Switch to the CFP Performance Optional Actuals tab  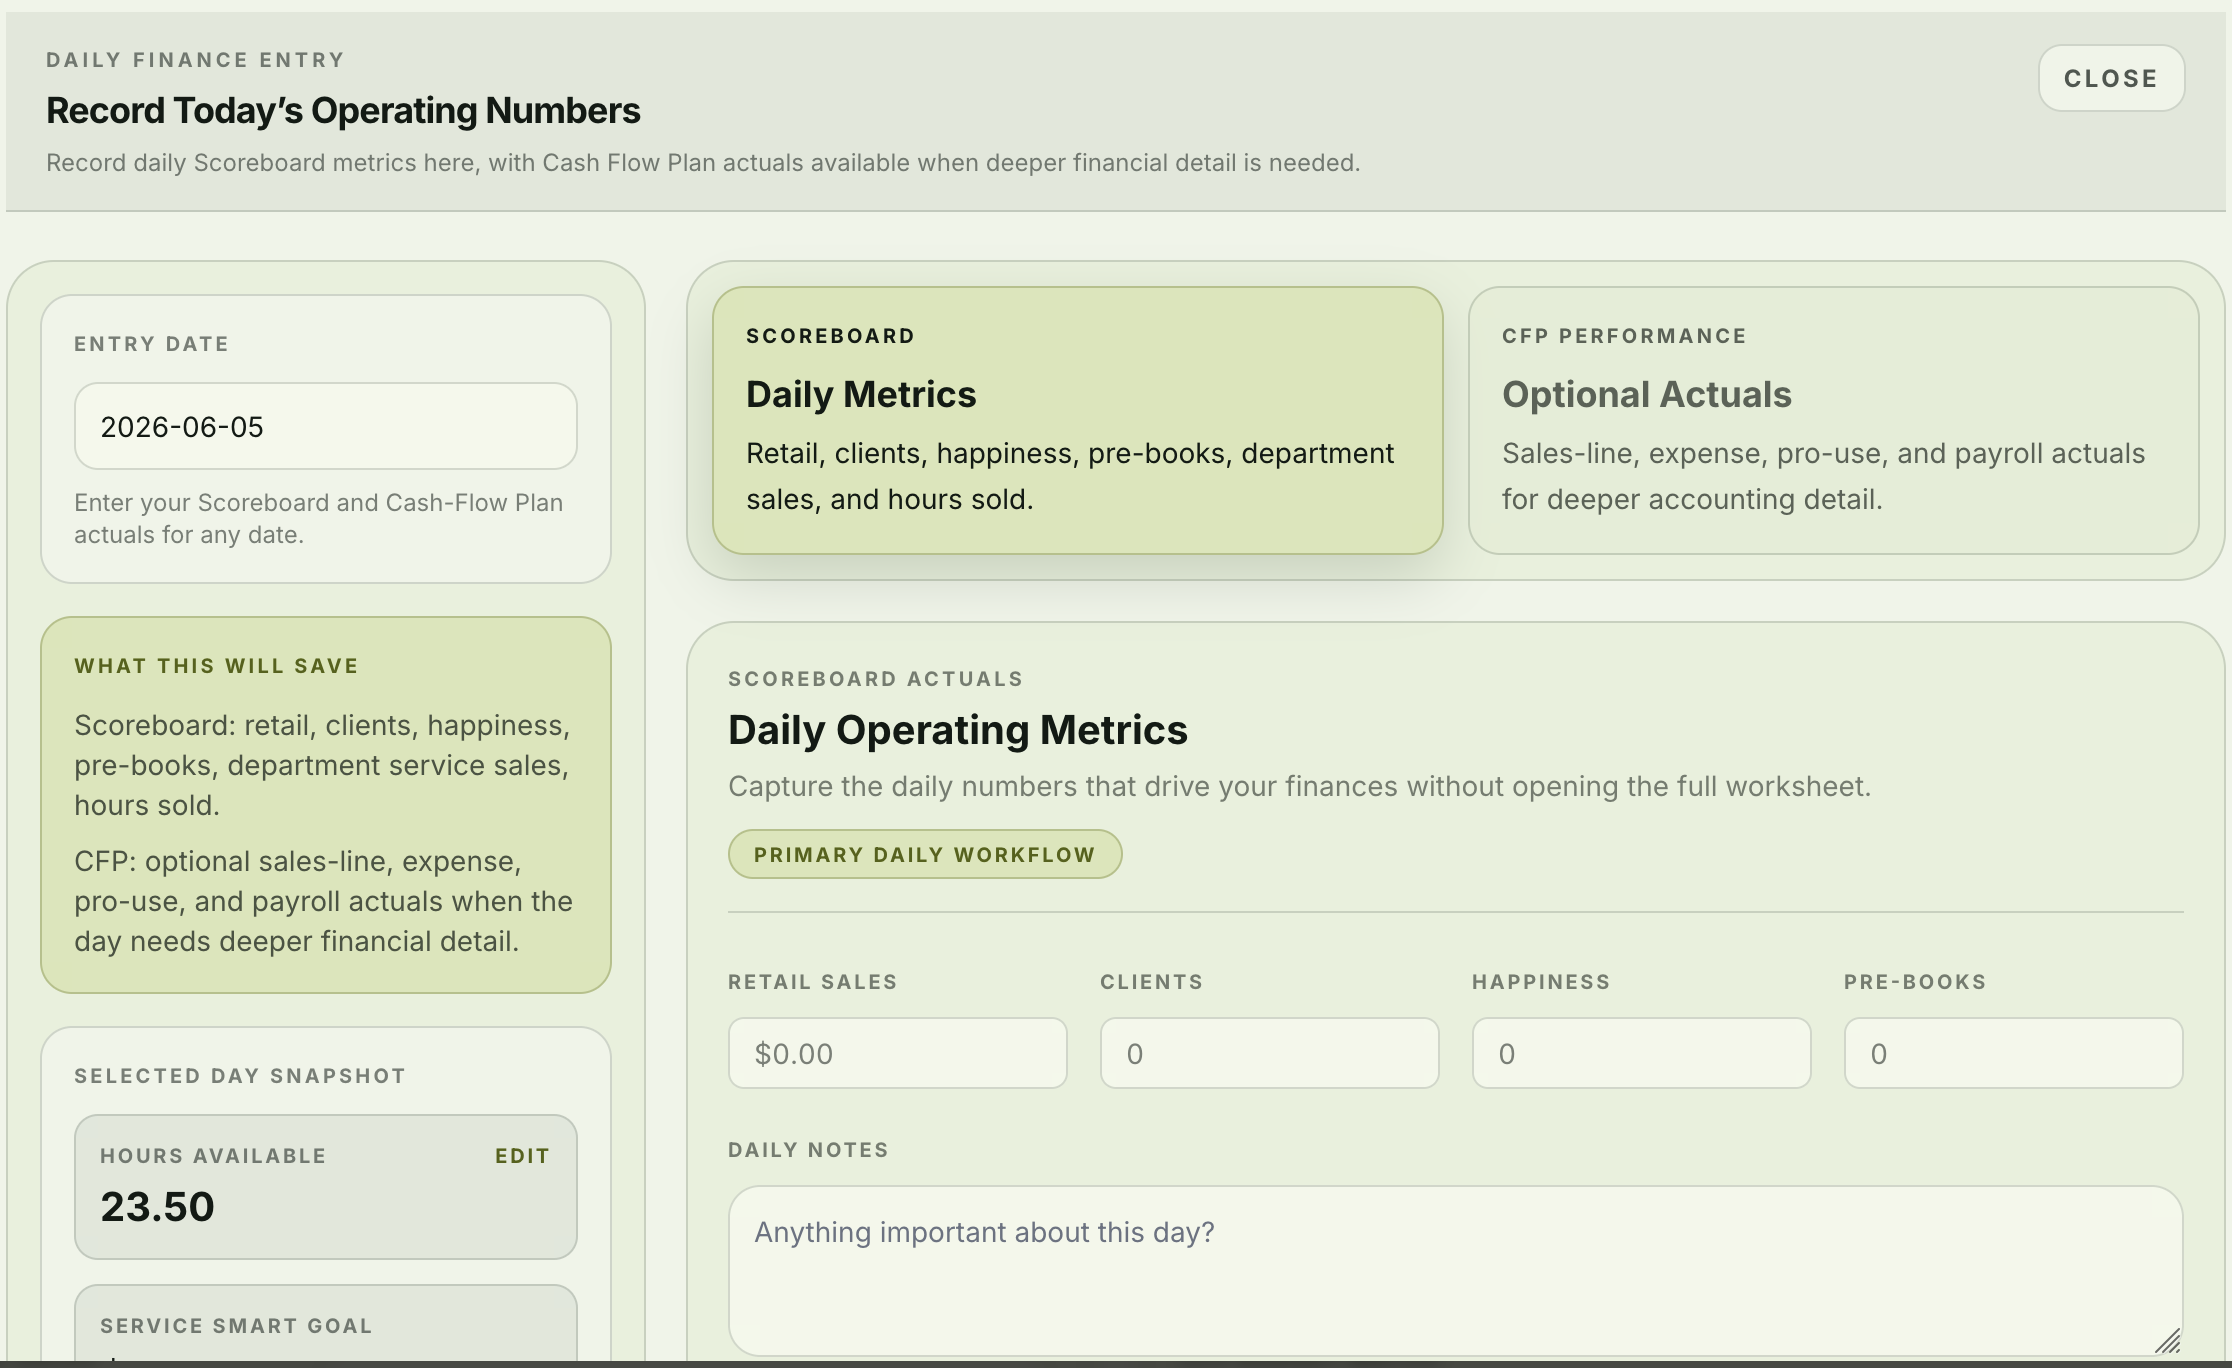1833,420
